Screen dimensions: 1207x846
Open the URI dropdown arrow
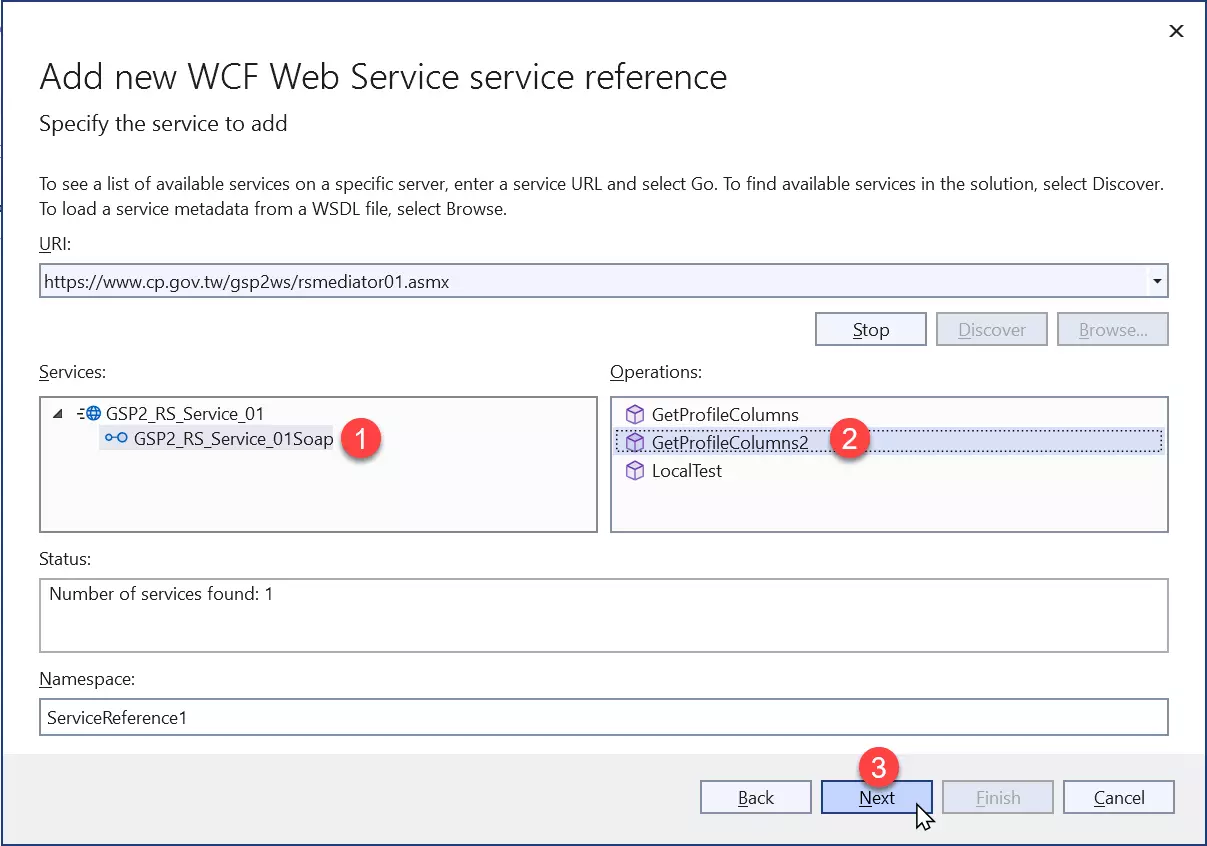[x=1157, y=282]
